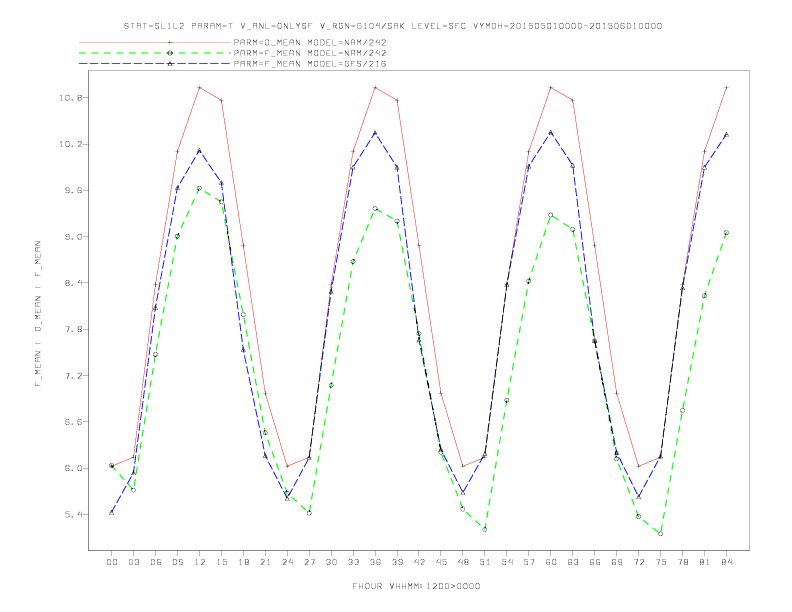
Task: Click the x-axis forecast hour 15
Action: 221,562
